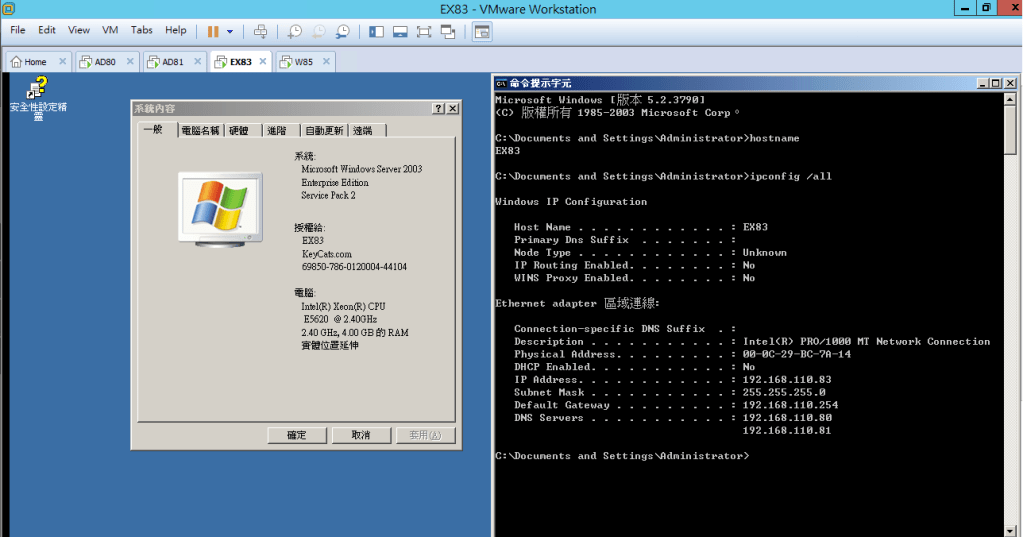Open the View menu

pyautogui.click(x=79, y=31)
